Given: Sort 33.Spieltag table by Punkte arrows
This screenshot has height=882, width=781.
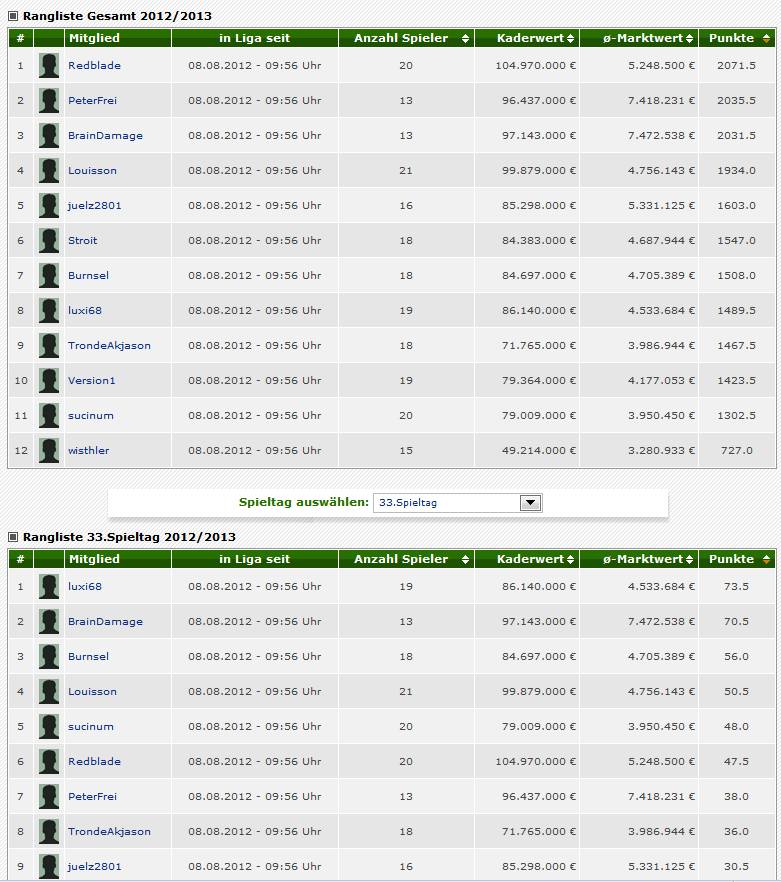Looking at the screenshot, I should point(765,559).
